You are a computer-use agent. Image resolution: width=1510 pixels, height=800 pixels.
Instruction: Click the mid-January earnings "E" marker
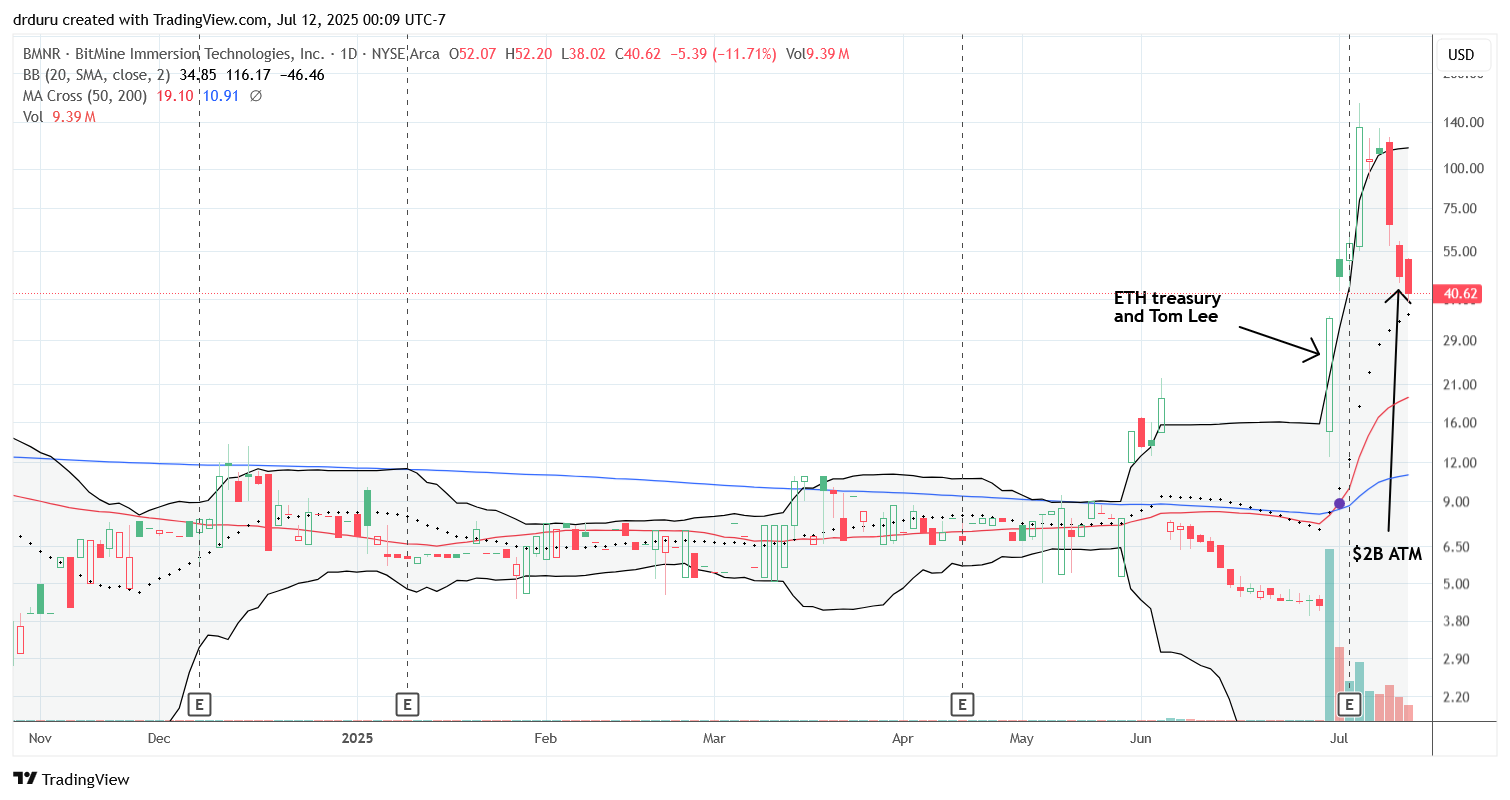click(406, 704)
